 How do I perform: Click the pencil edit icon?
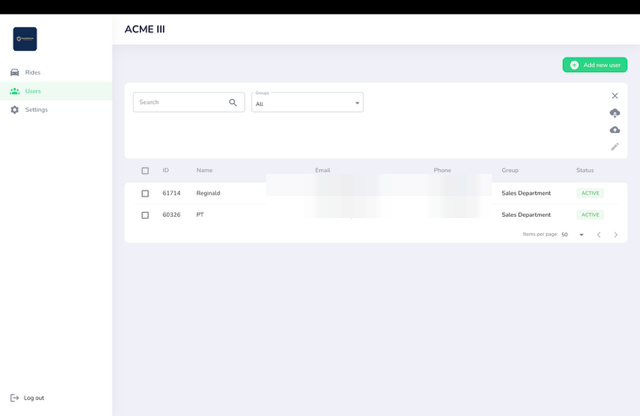tap(615, 147)
